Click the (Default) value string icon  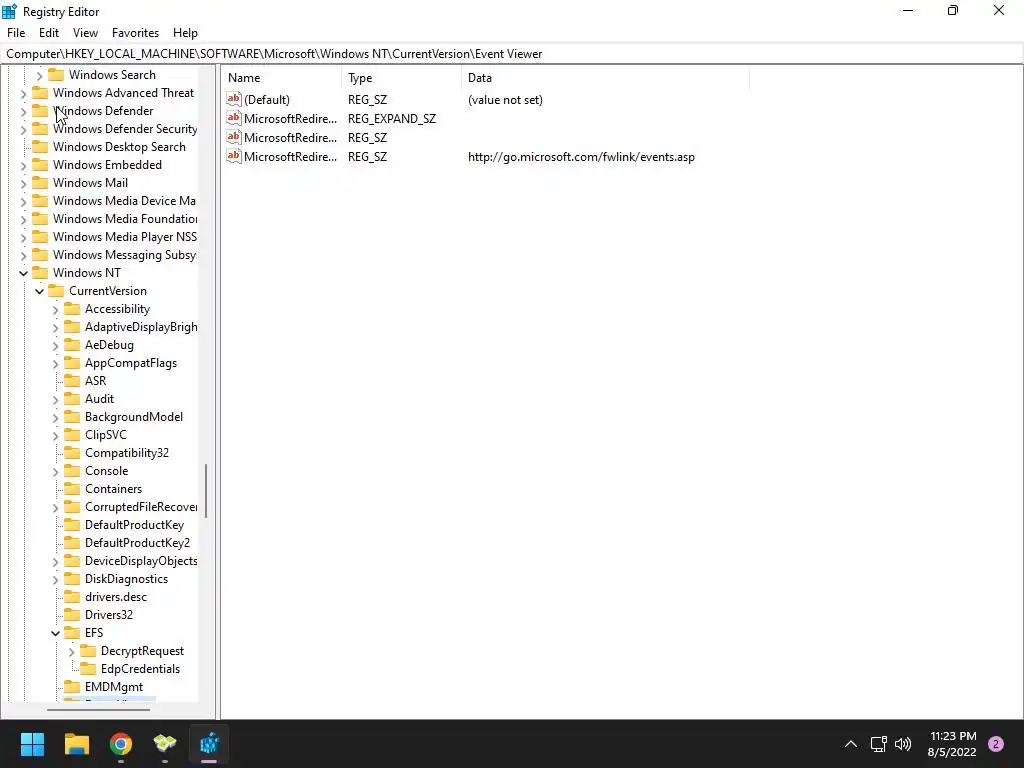coord(234,99)
